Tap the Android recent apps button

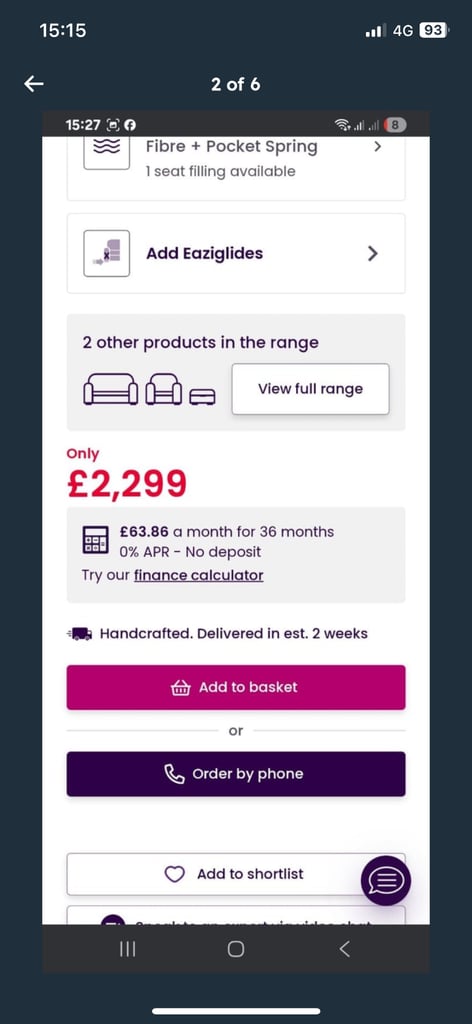point(128,949)
